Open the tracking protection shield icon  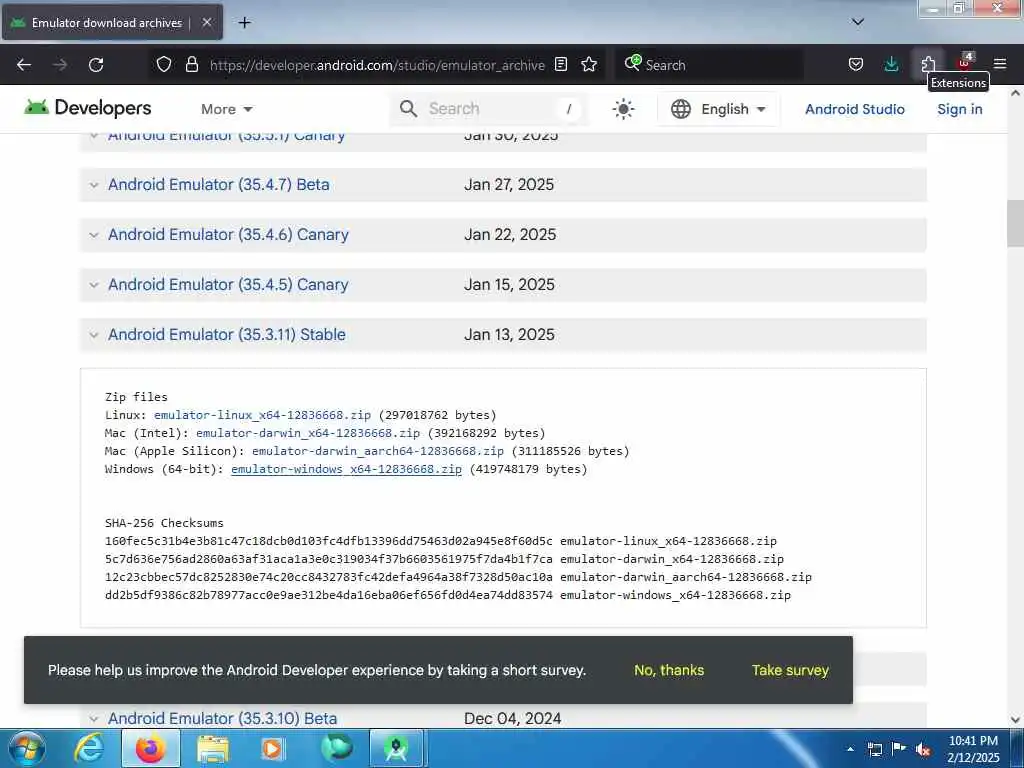click(x=164, y=65)
